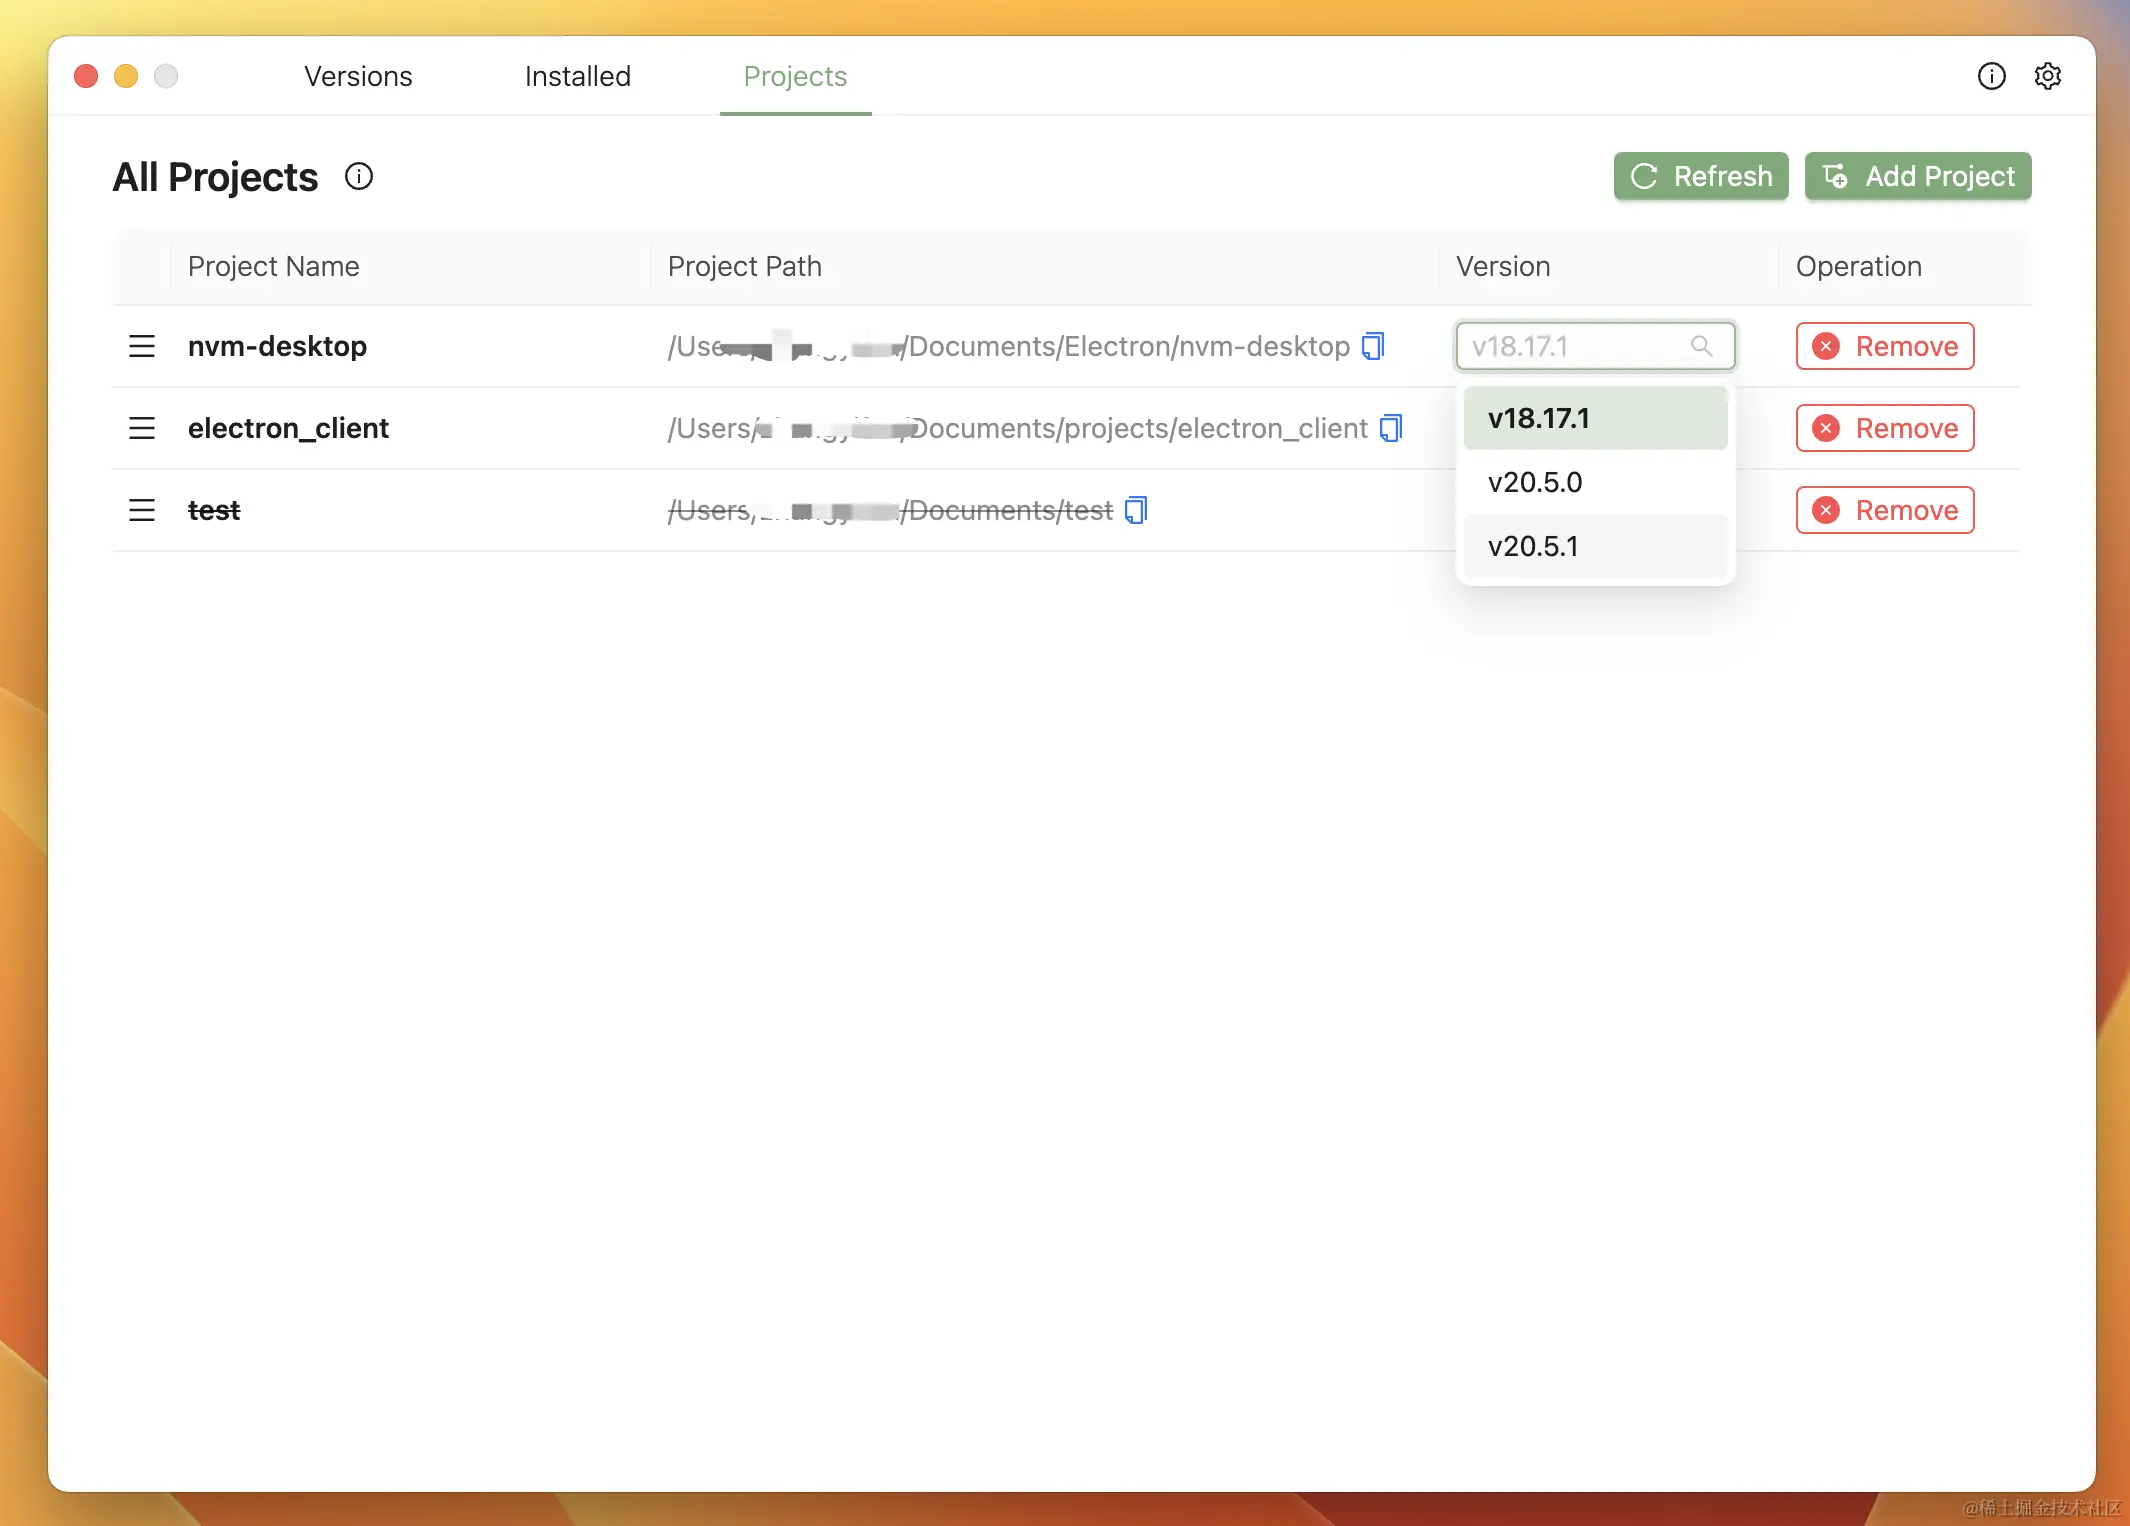Grab the drag handle for nvm-desktop row
The width and height of the screenshot is (2130, 1526).
tap(142, 346)
